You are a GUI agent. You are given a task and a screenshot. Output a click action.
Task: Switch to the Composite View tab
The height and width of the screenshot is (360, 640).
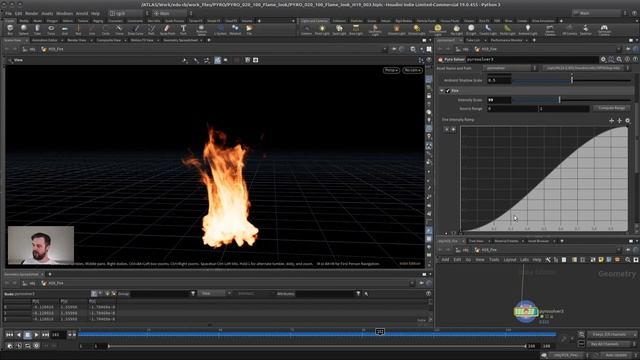click(109, 40)
